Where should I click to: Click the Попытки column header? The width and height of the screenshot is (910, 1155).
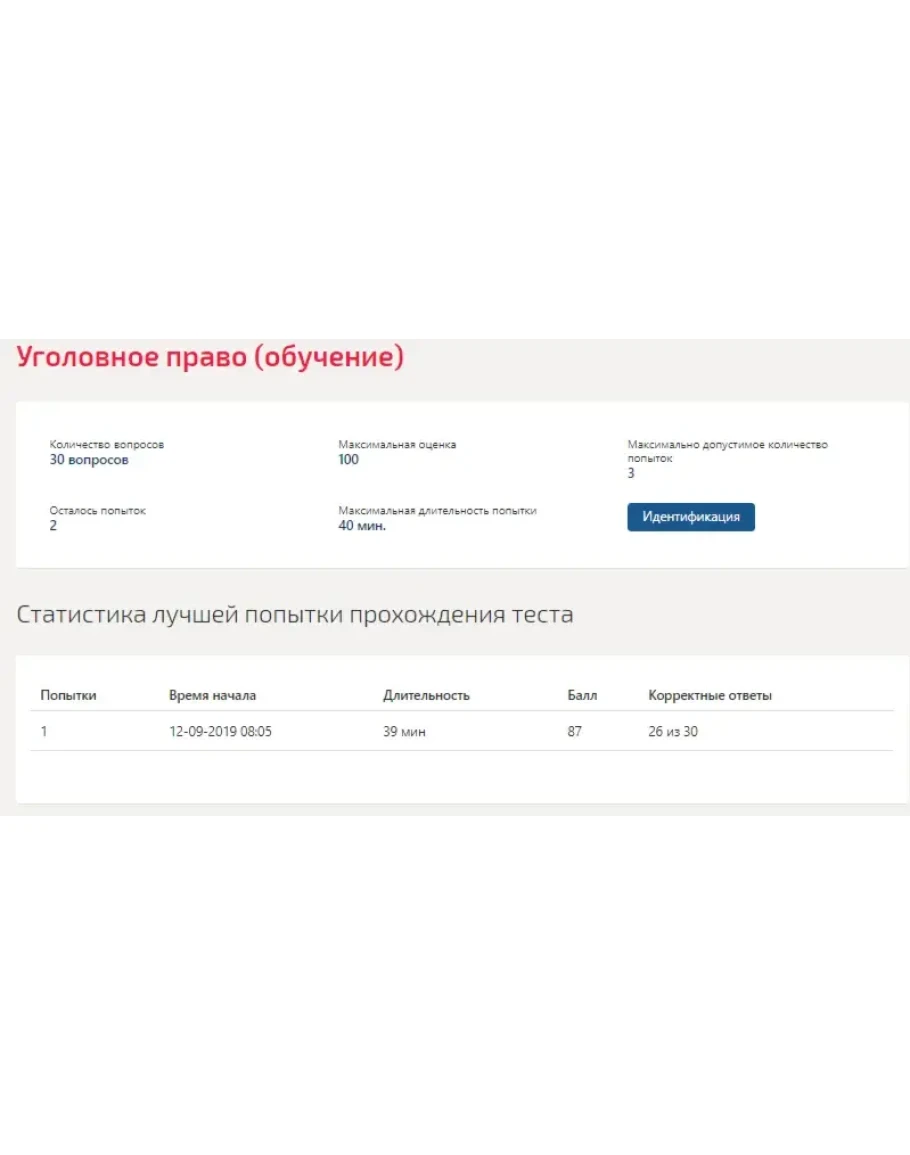tap(68, 695)
